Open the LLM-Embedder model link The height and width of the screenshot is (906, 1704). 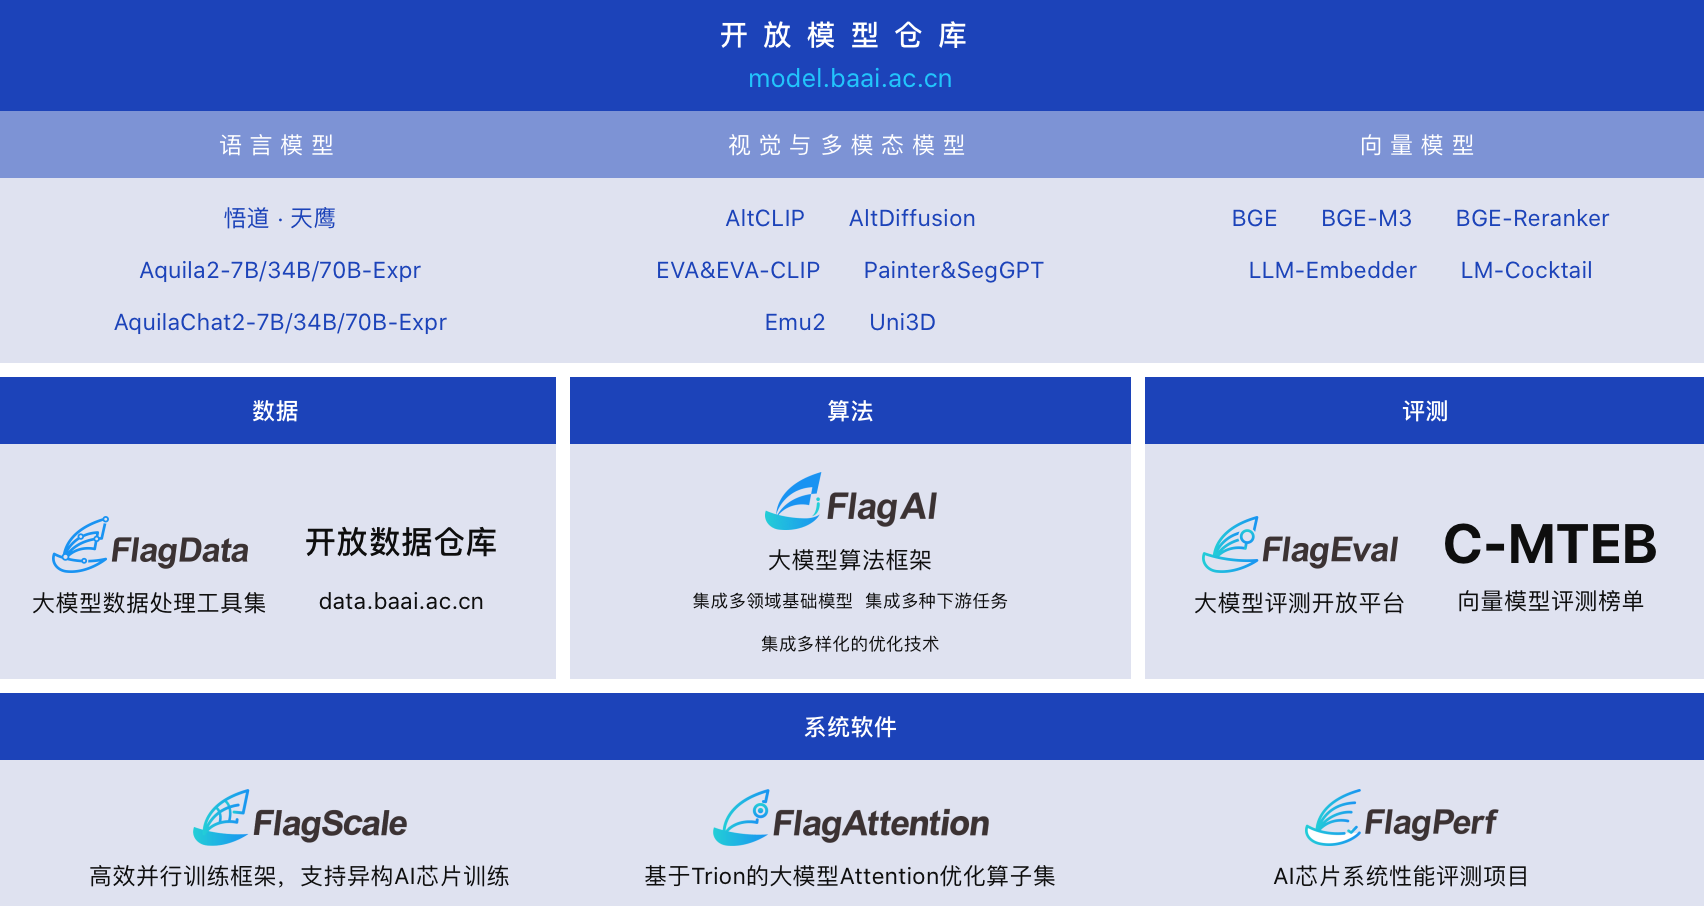click(1333, 270)
